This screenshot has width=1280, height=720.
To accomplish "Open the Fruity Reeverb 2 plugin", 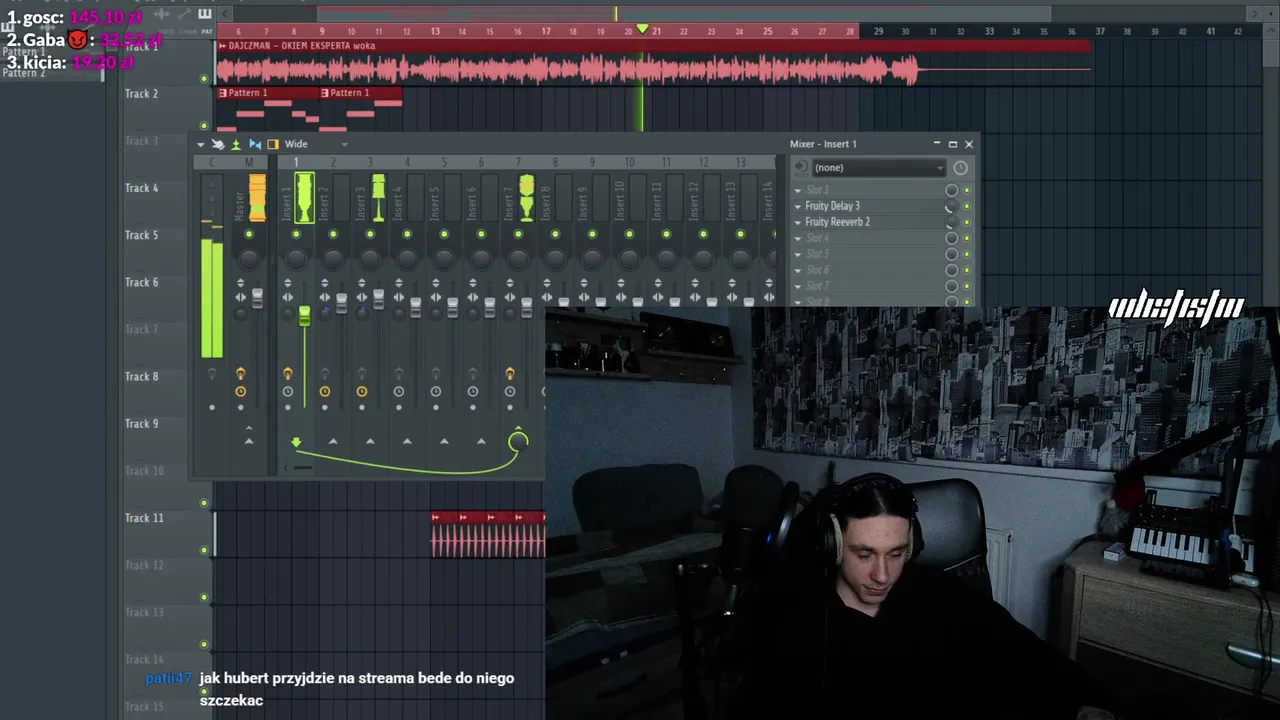I will click(x=837, y=222).
